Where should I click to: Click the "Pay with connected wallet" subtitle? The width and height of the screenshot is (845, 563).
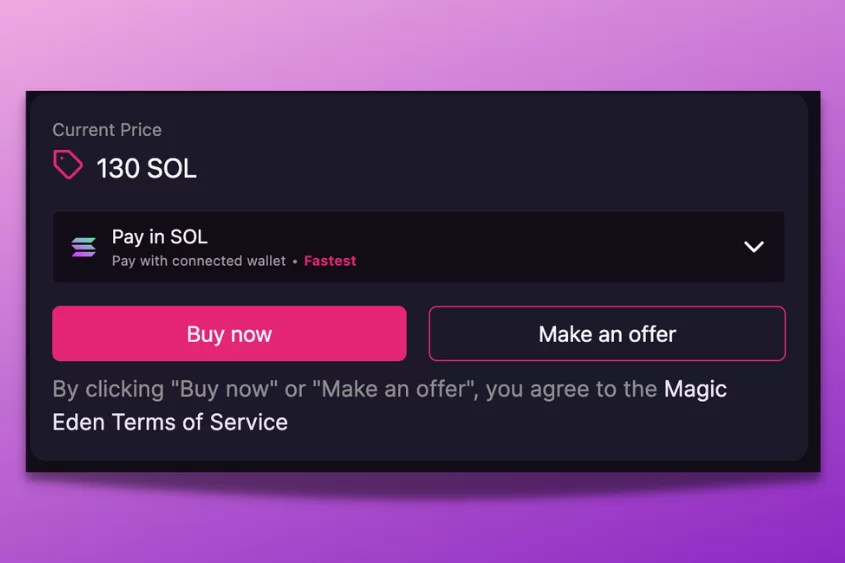[198, 261]
